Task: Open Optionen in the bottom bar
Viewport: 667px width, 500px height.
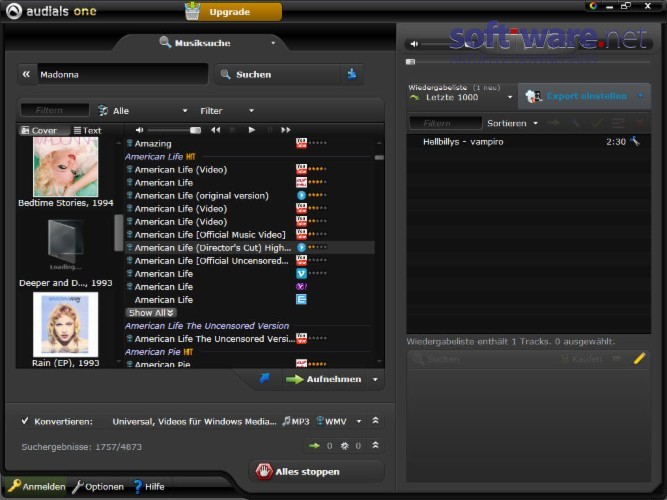Action: (x=98, y=486)
